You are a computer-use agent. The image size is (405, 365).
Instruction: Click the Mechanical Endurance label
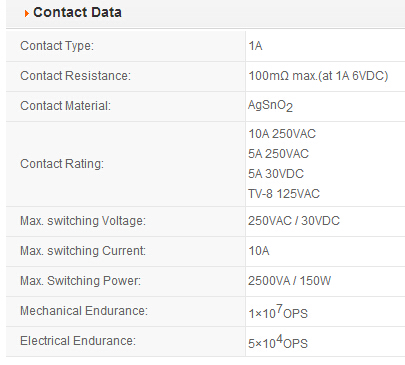84,311
